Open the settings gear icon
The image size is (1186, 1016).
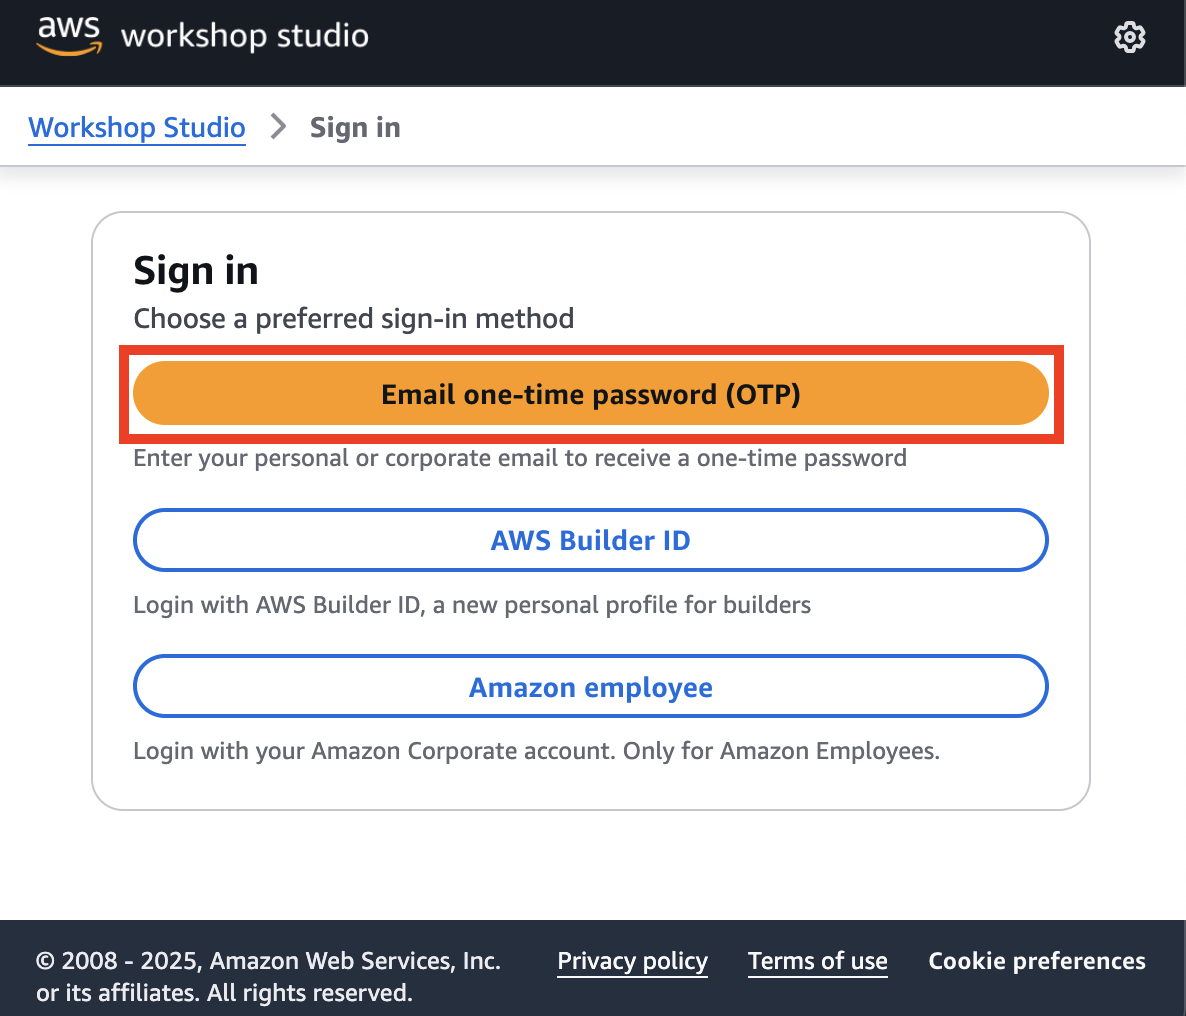(1129, 37)
